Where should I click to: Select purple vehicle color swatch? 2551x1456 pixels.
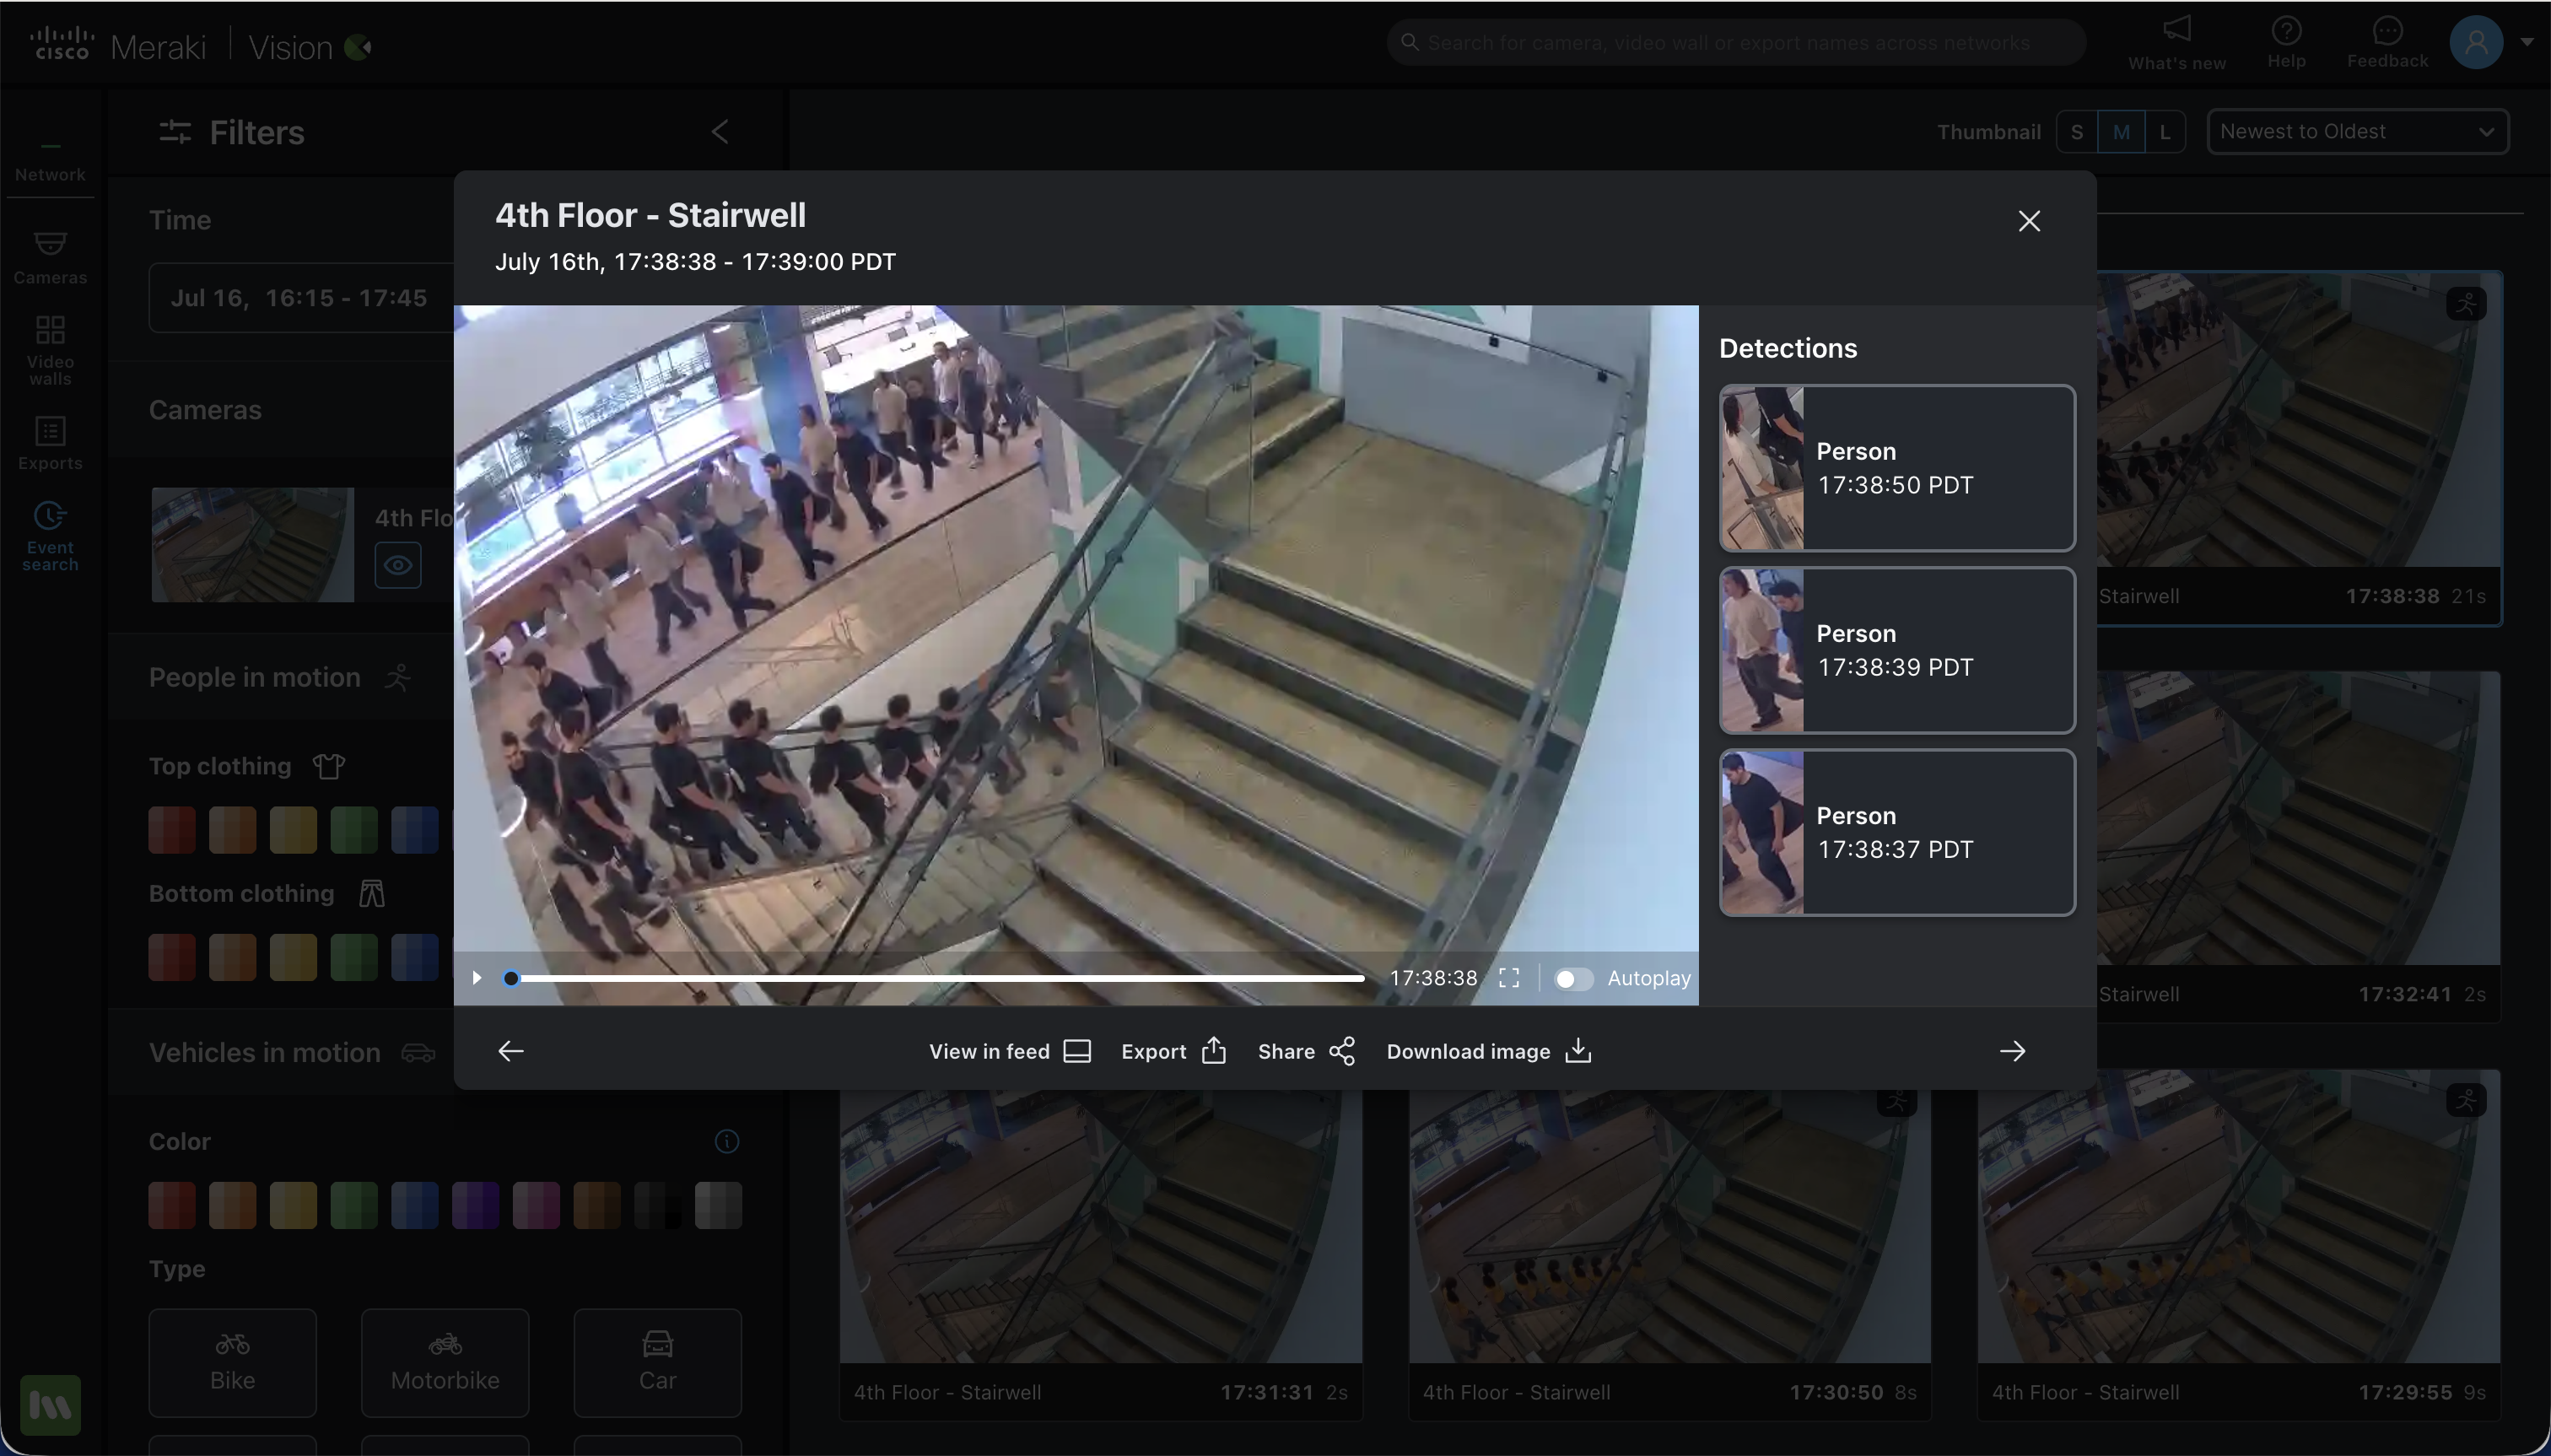475,1205
